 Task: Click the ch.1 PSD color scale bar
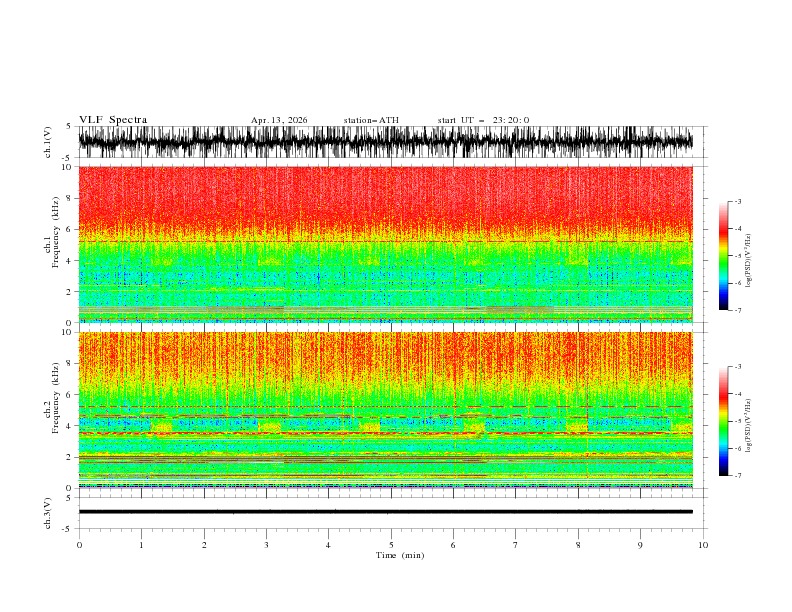723,256
